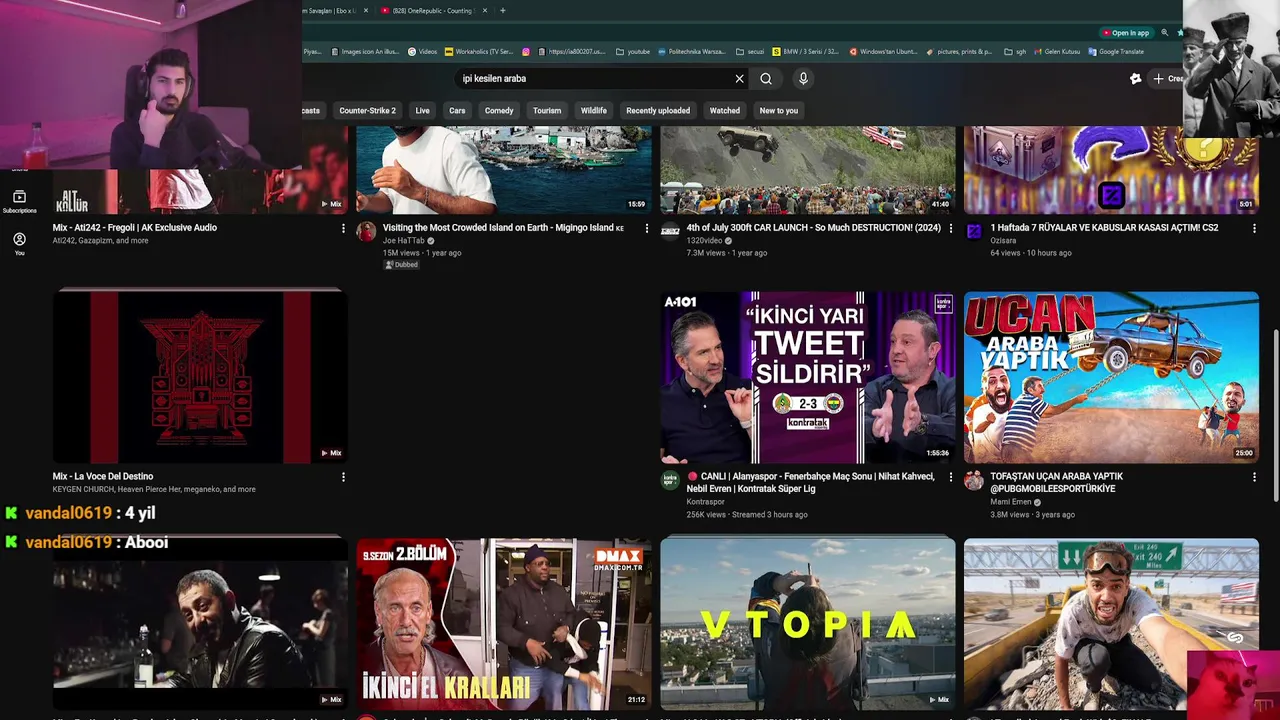The image size is (1280, 720).
Task: Select the Cars filter chip
Action: coord(457,111)
